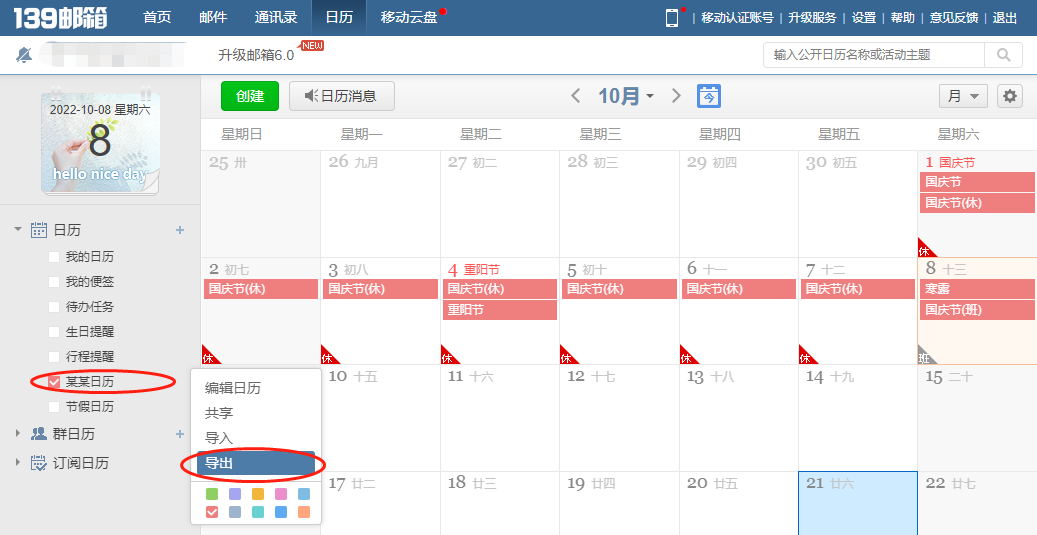
Task: Open calendar settings gear icon
Action: coord(1010,96)
